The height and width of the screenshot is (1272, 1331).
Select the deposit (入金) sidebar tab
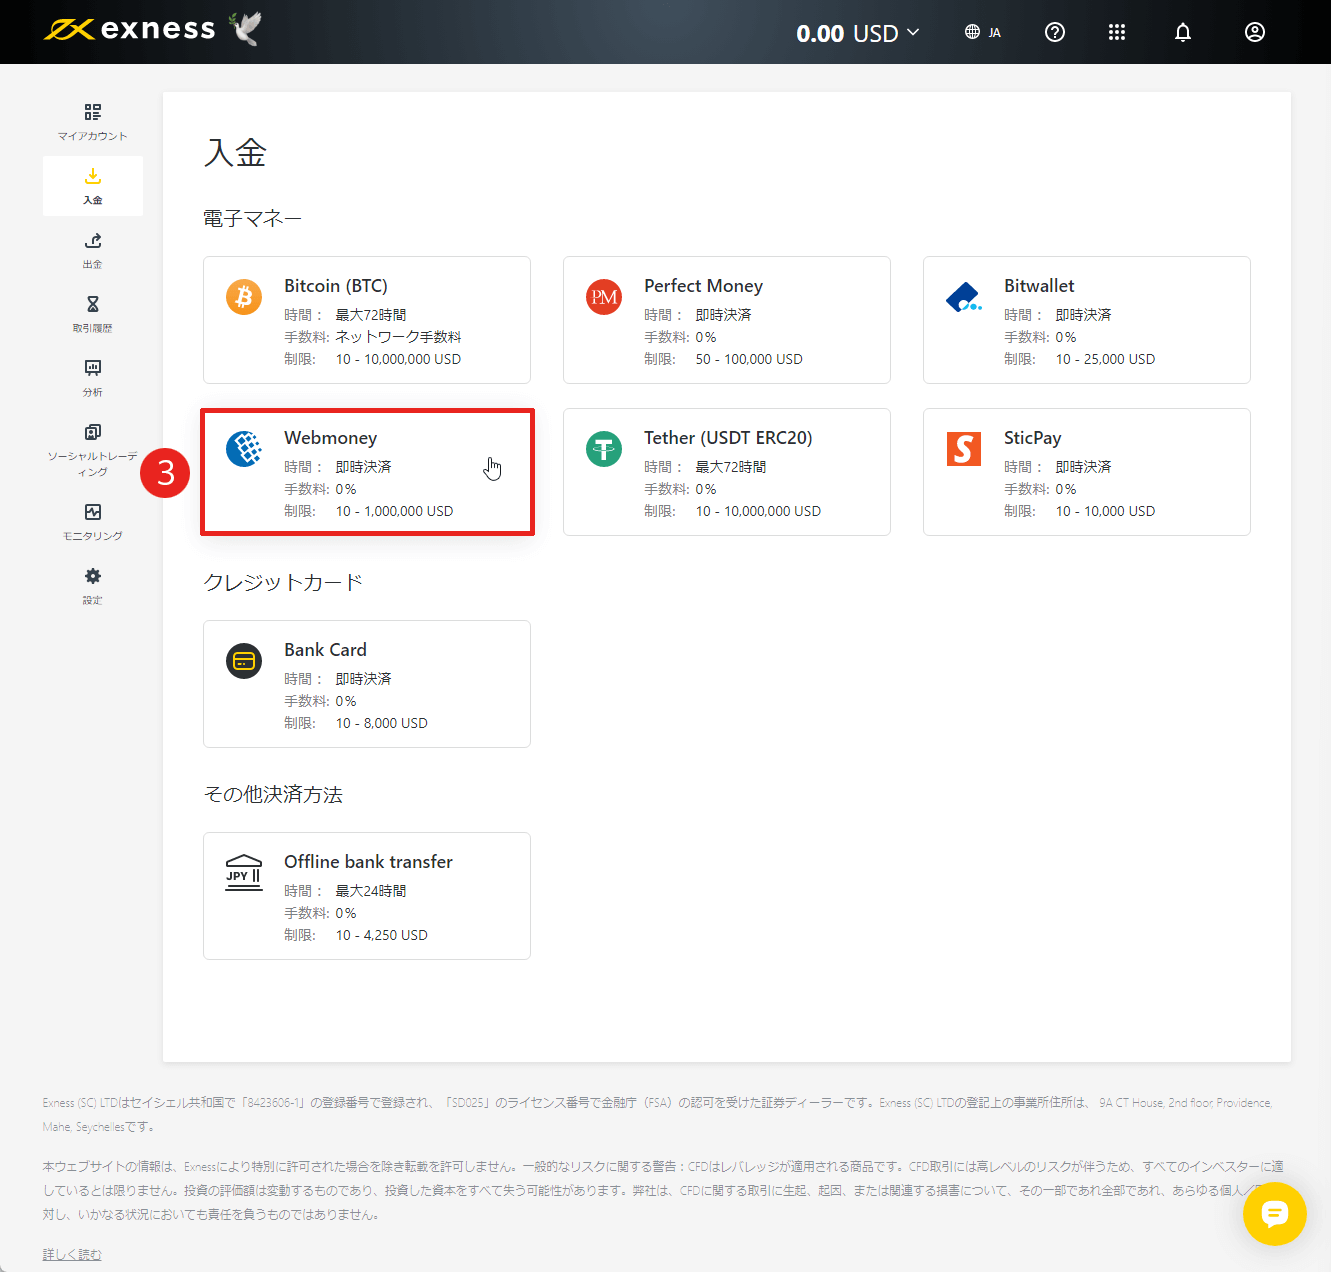(x=92, y=186)
